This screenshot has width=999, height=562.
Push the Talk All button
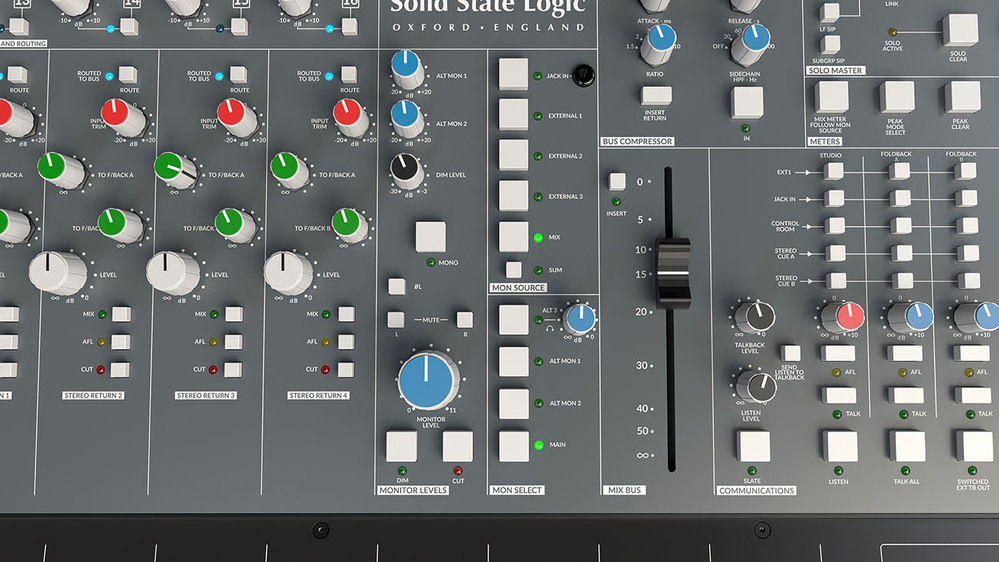[906, 446]
